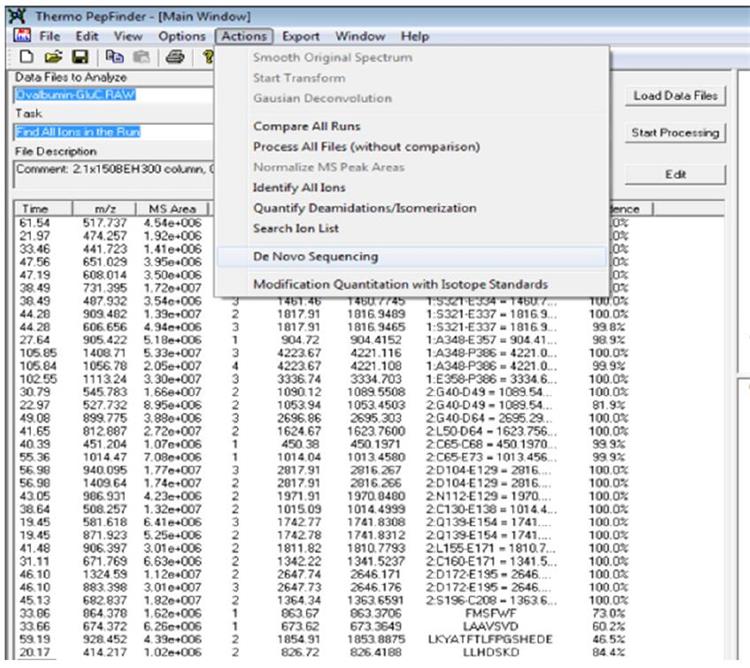Open the Window menu
The height and width of the screenshot is (668, 750).
pyautogui.click(x=360, y=36)
